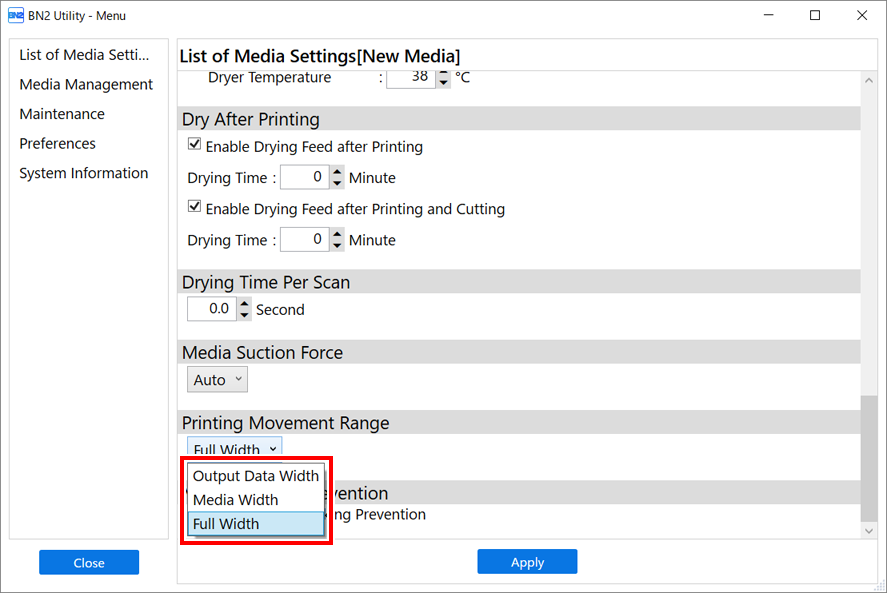Go to Maintenance section
The image size is (887, 593).
point(62,114)
